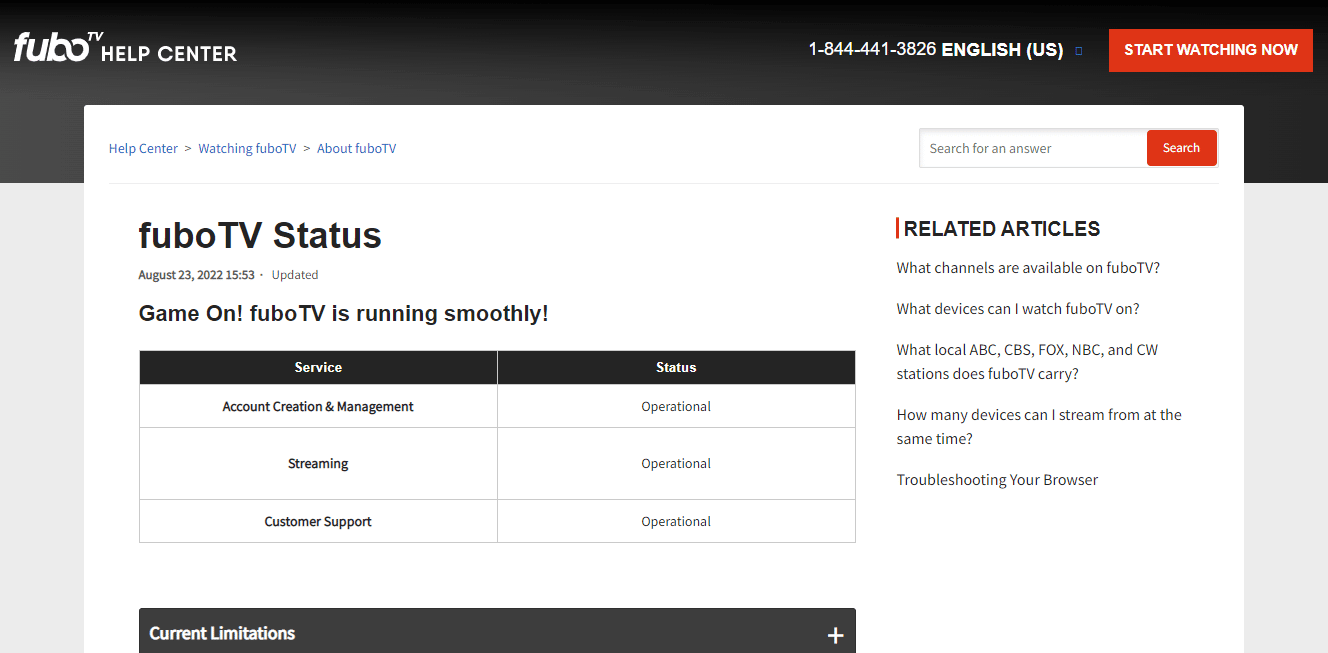Image resolution: width=1328 pixels, height=653 pixels.
Task: Select the Streaming row's Operational status cell
Action: (676, 464)
